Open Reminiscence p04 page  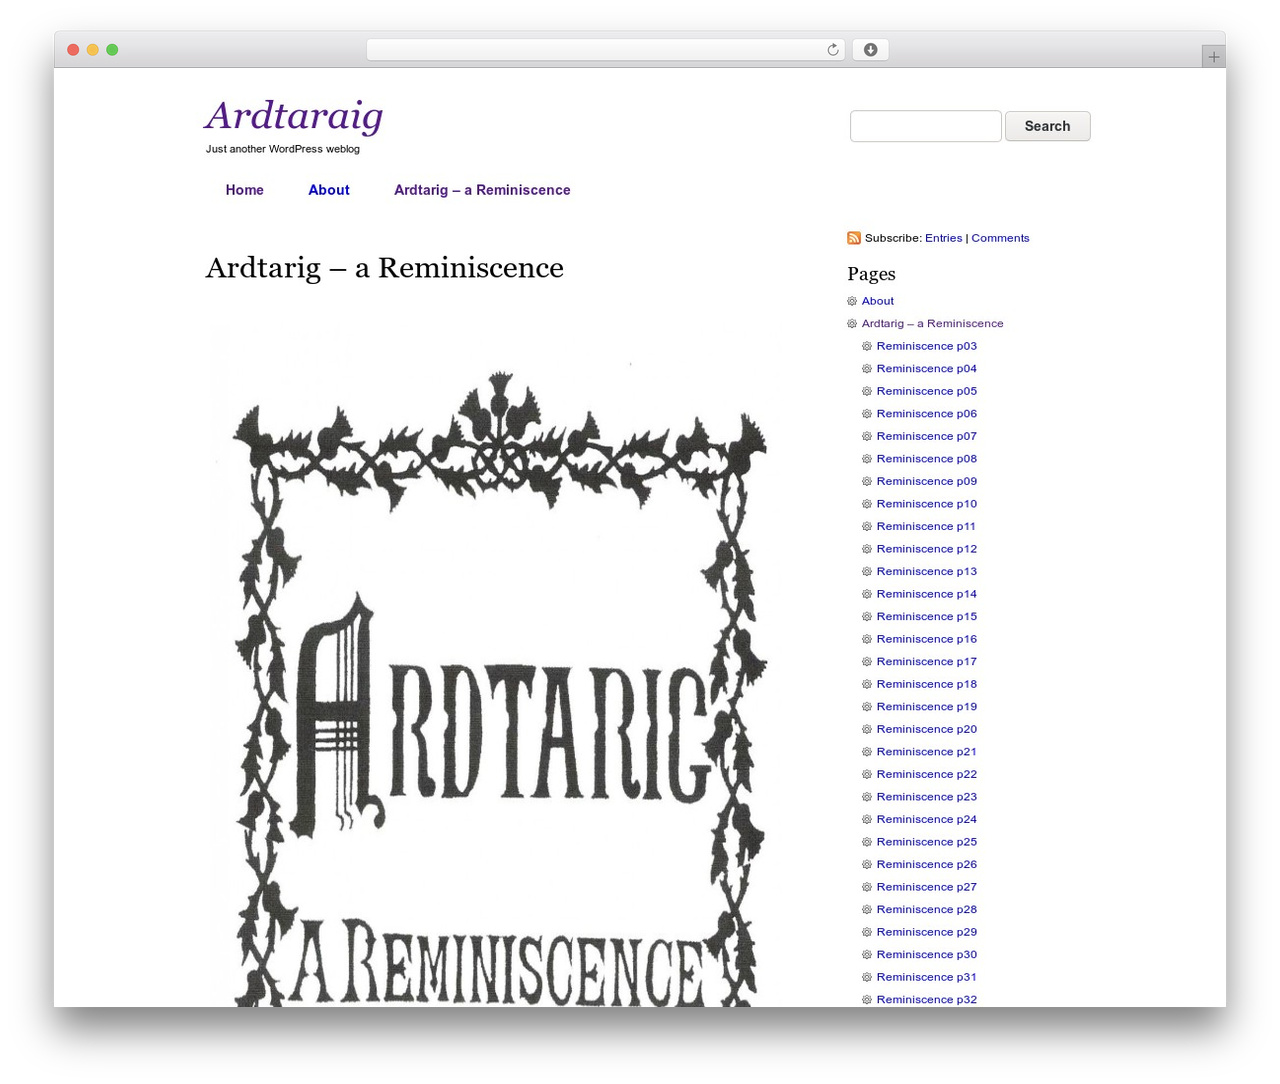coord(926,369)
